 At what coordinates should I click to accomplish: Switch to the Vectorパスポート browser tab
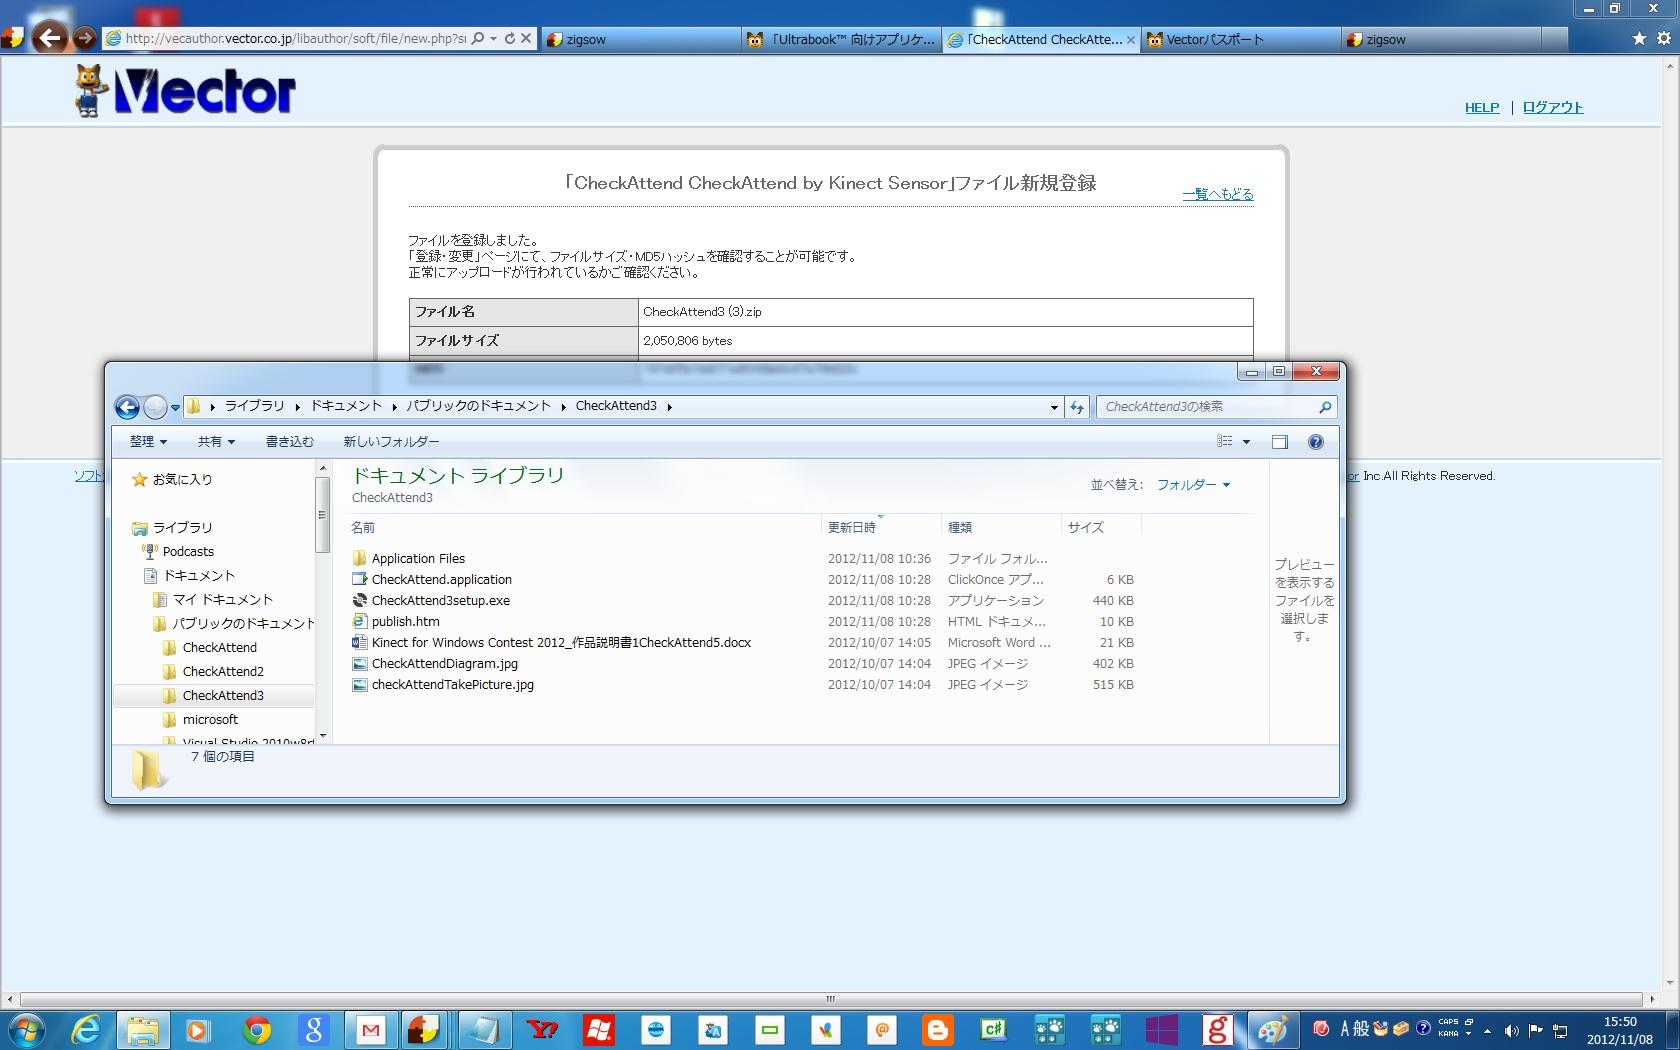click(x=1214, y=40)
